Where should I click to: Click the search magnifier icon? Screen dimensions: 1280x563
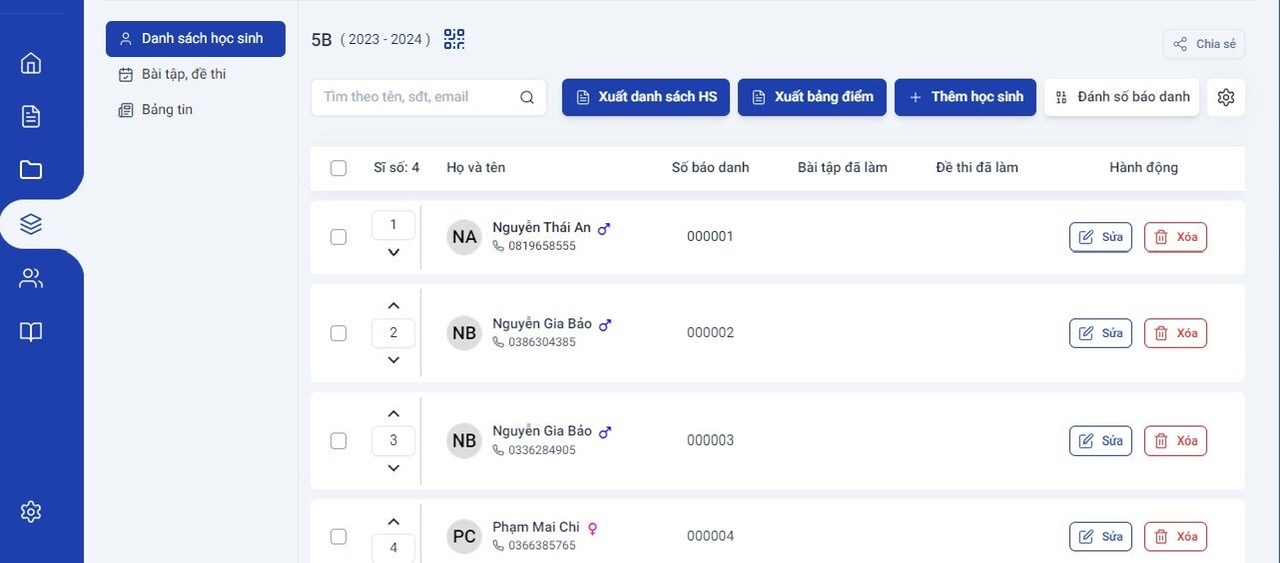point(527,97)
